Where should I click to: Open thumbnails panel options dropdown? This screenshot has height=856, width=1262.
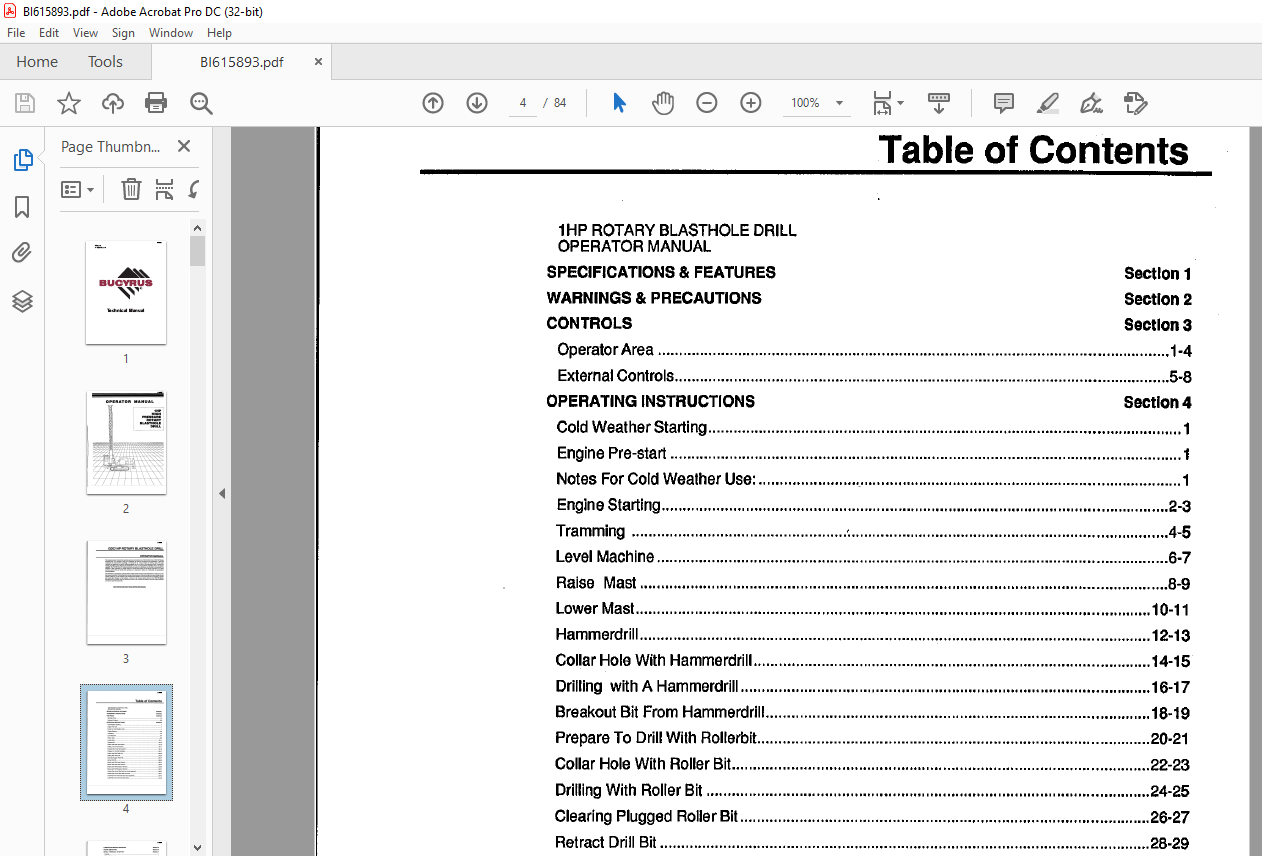point(78,189)
